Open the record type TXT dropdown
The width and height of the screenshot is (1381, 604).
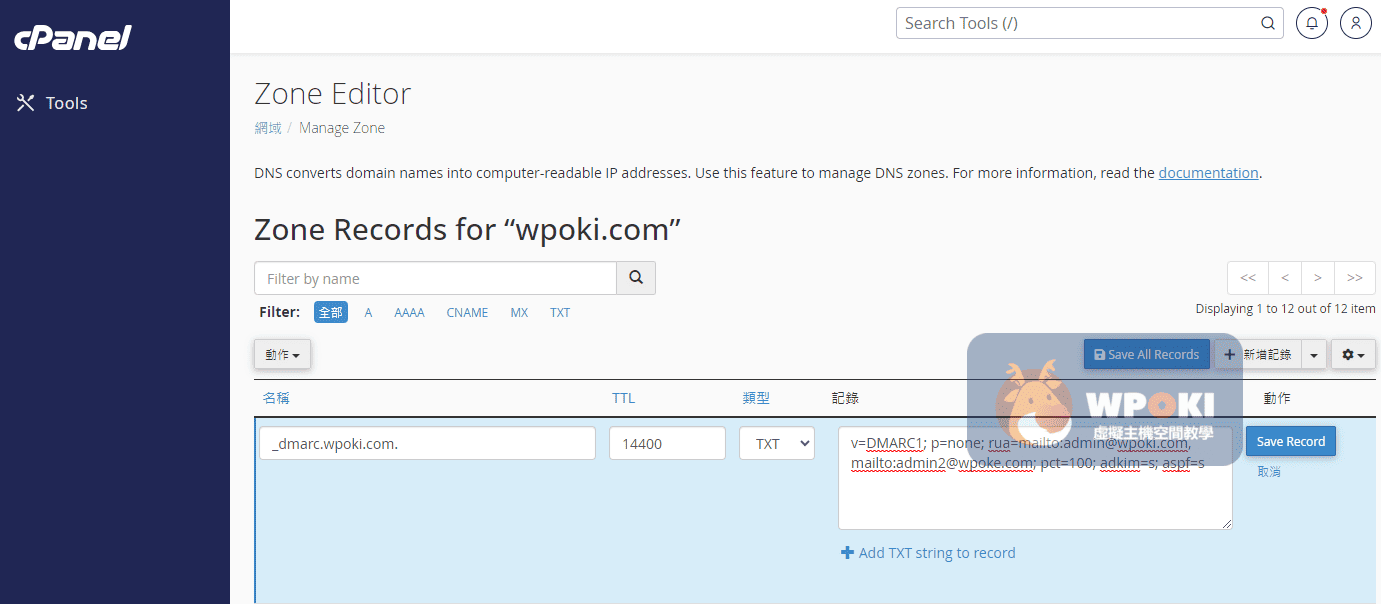777,443
